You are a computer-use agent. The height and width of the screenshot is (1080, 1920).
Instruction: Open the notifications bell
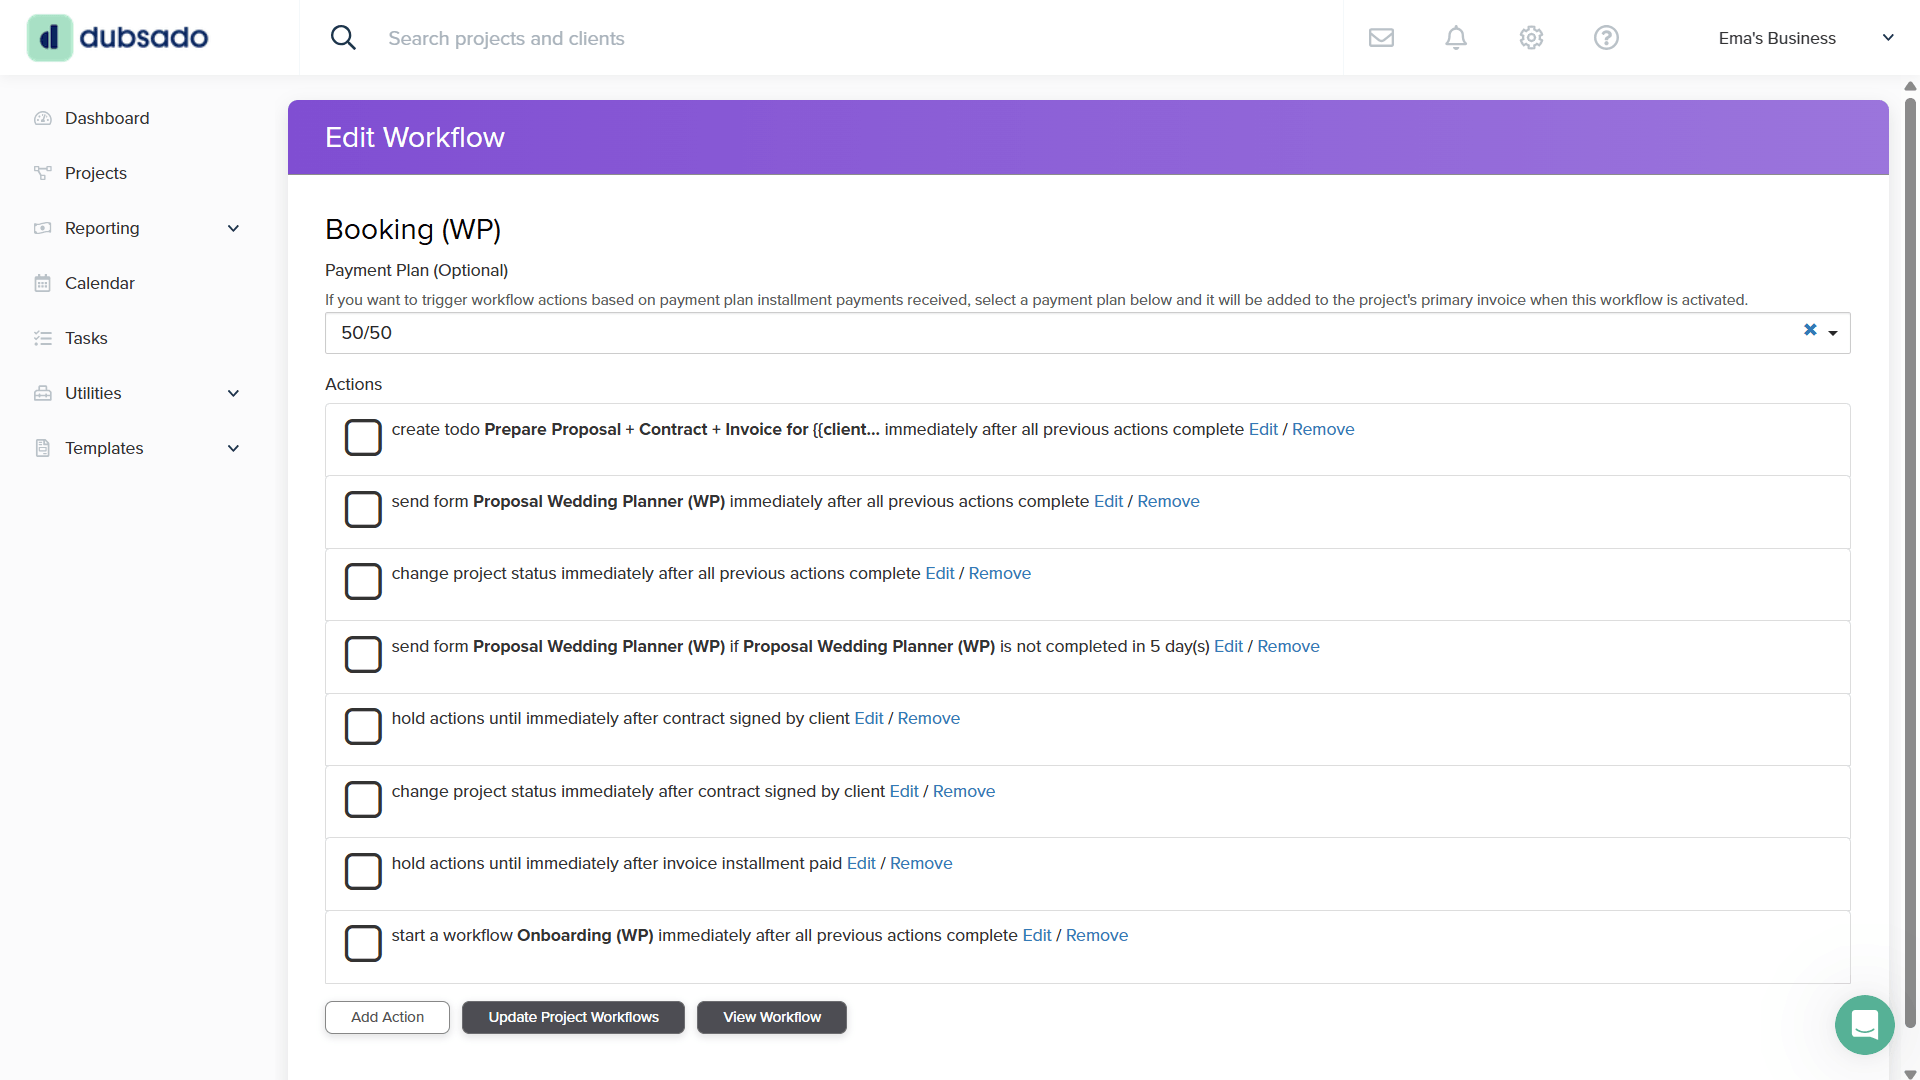1456,37
